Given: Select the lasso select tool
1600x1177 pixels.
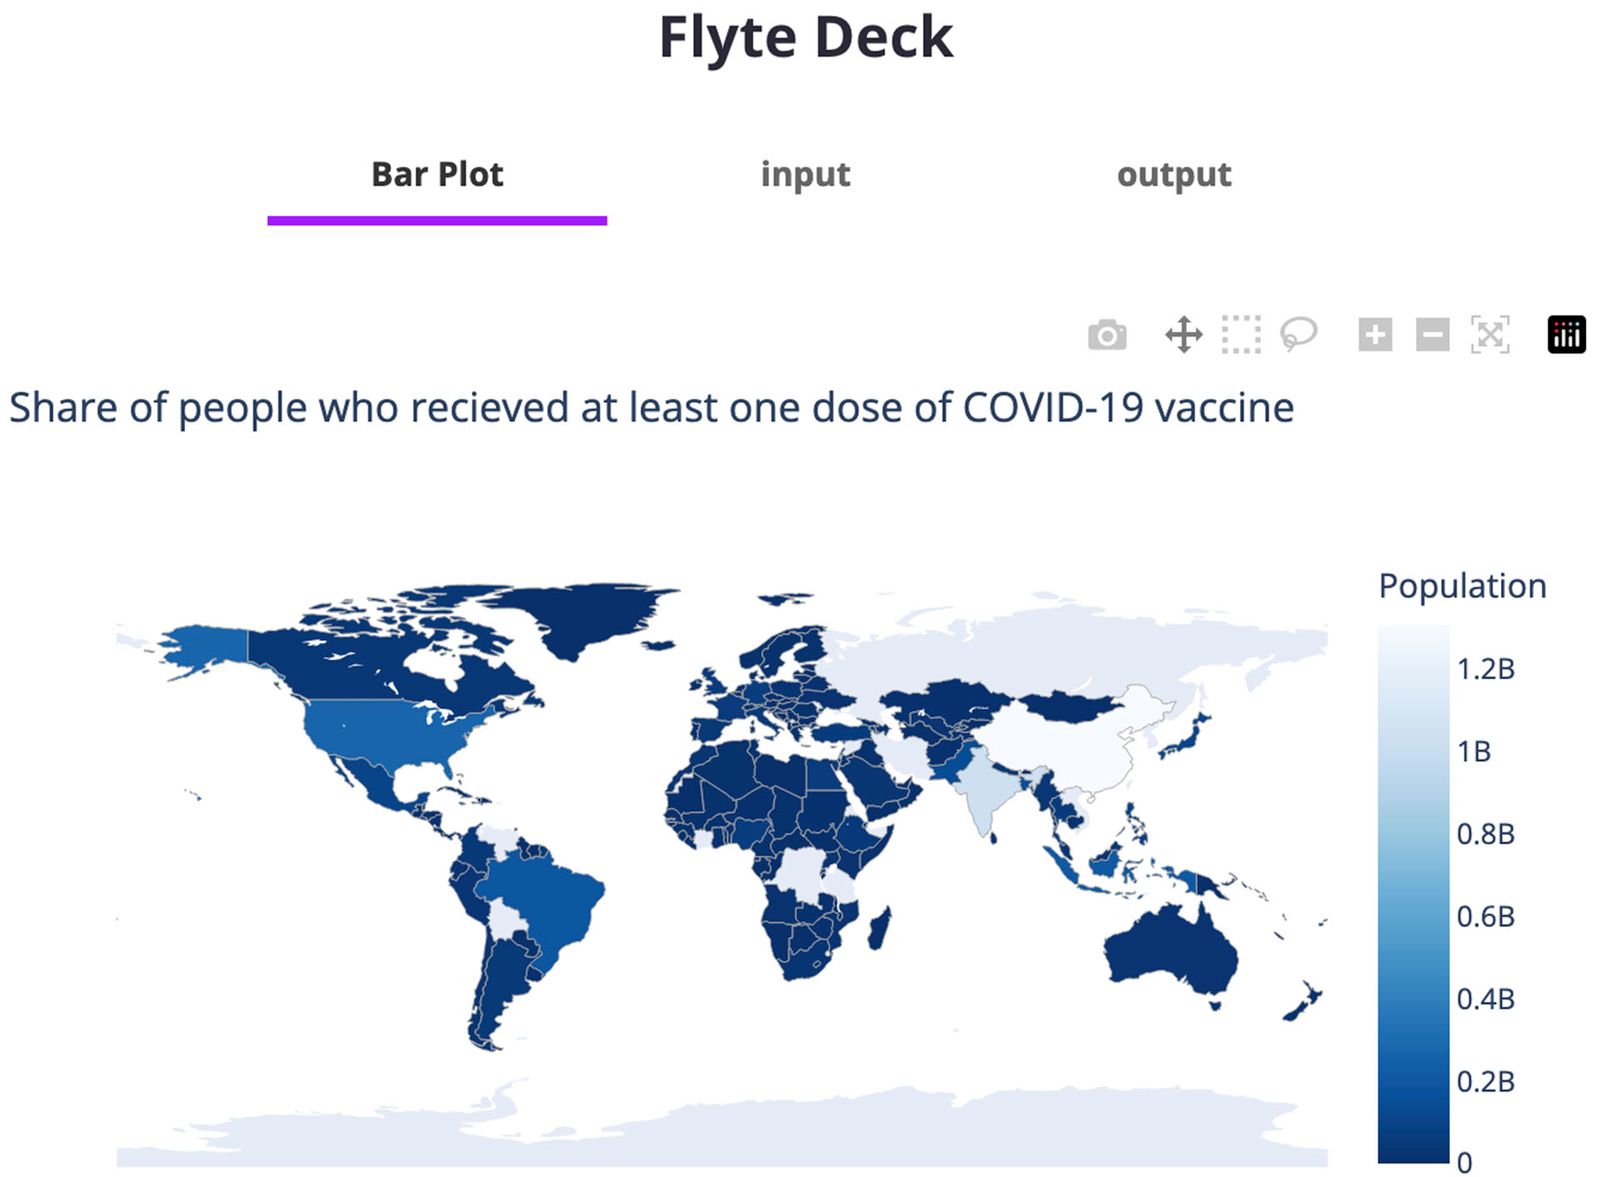Looking at the screenshot, I should (x=1301, y=335).
